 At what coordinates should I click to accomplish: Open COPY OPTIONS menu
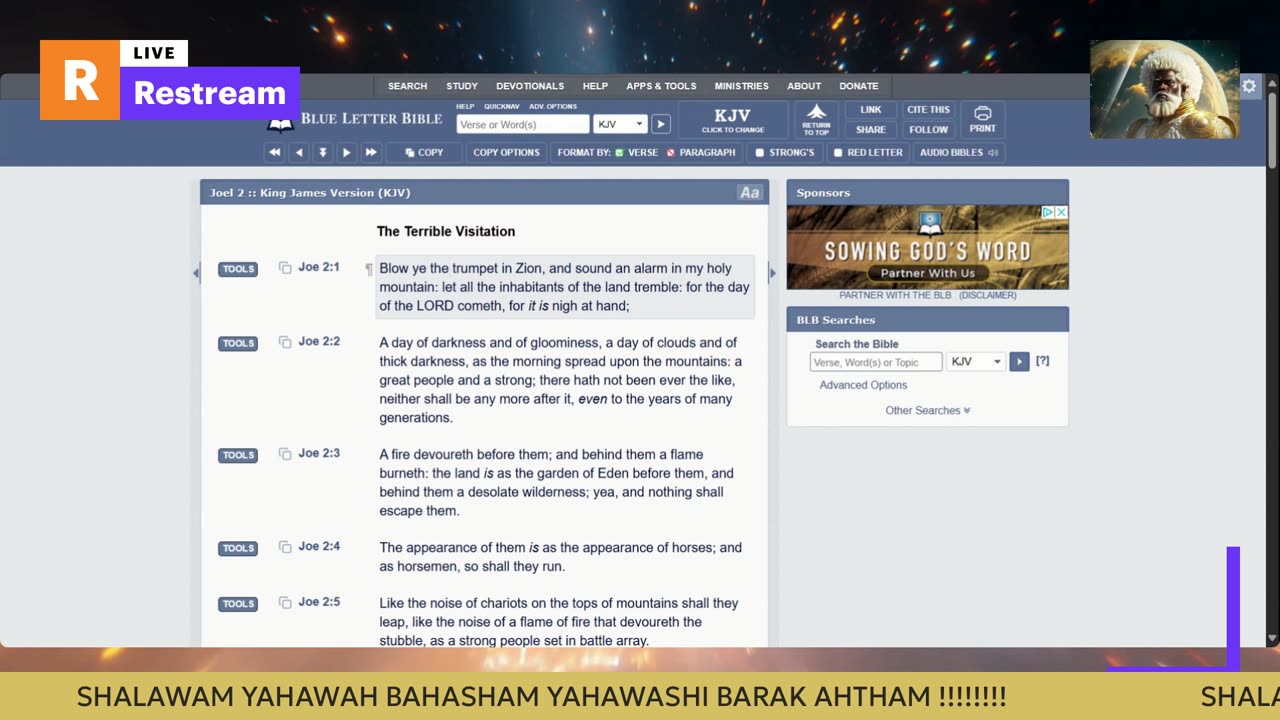click(x=506, y=153)
